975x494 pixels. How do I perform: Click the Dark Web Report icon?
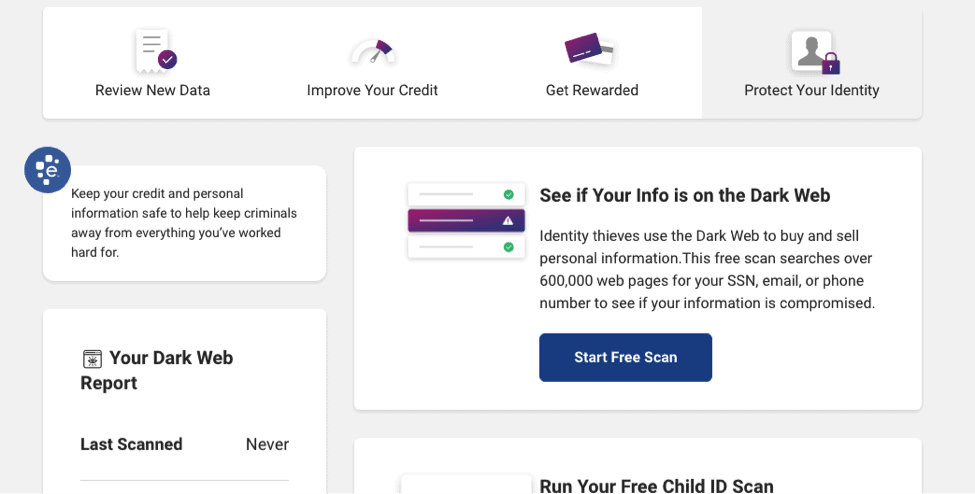click(x=92, y=359)
